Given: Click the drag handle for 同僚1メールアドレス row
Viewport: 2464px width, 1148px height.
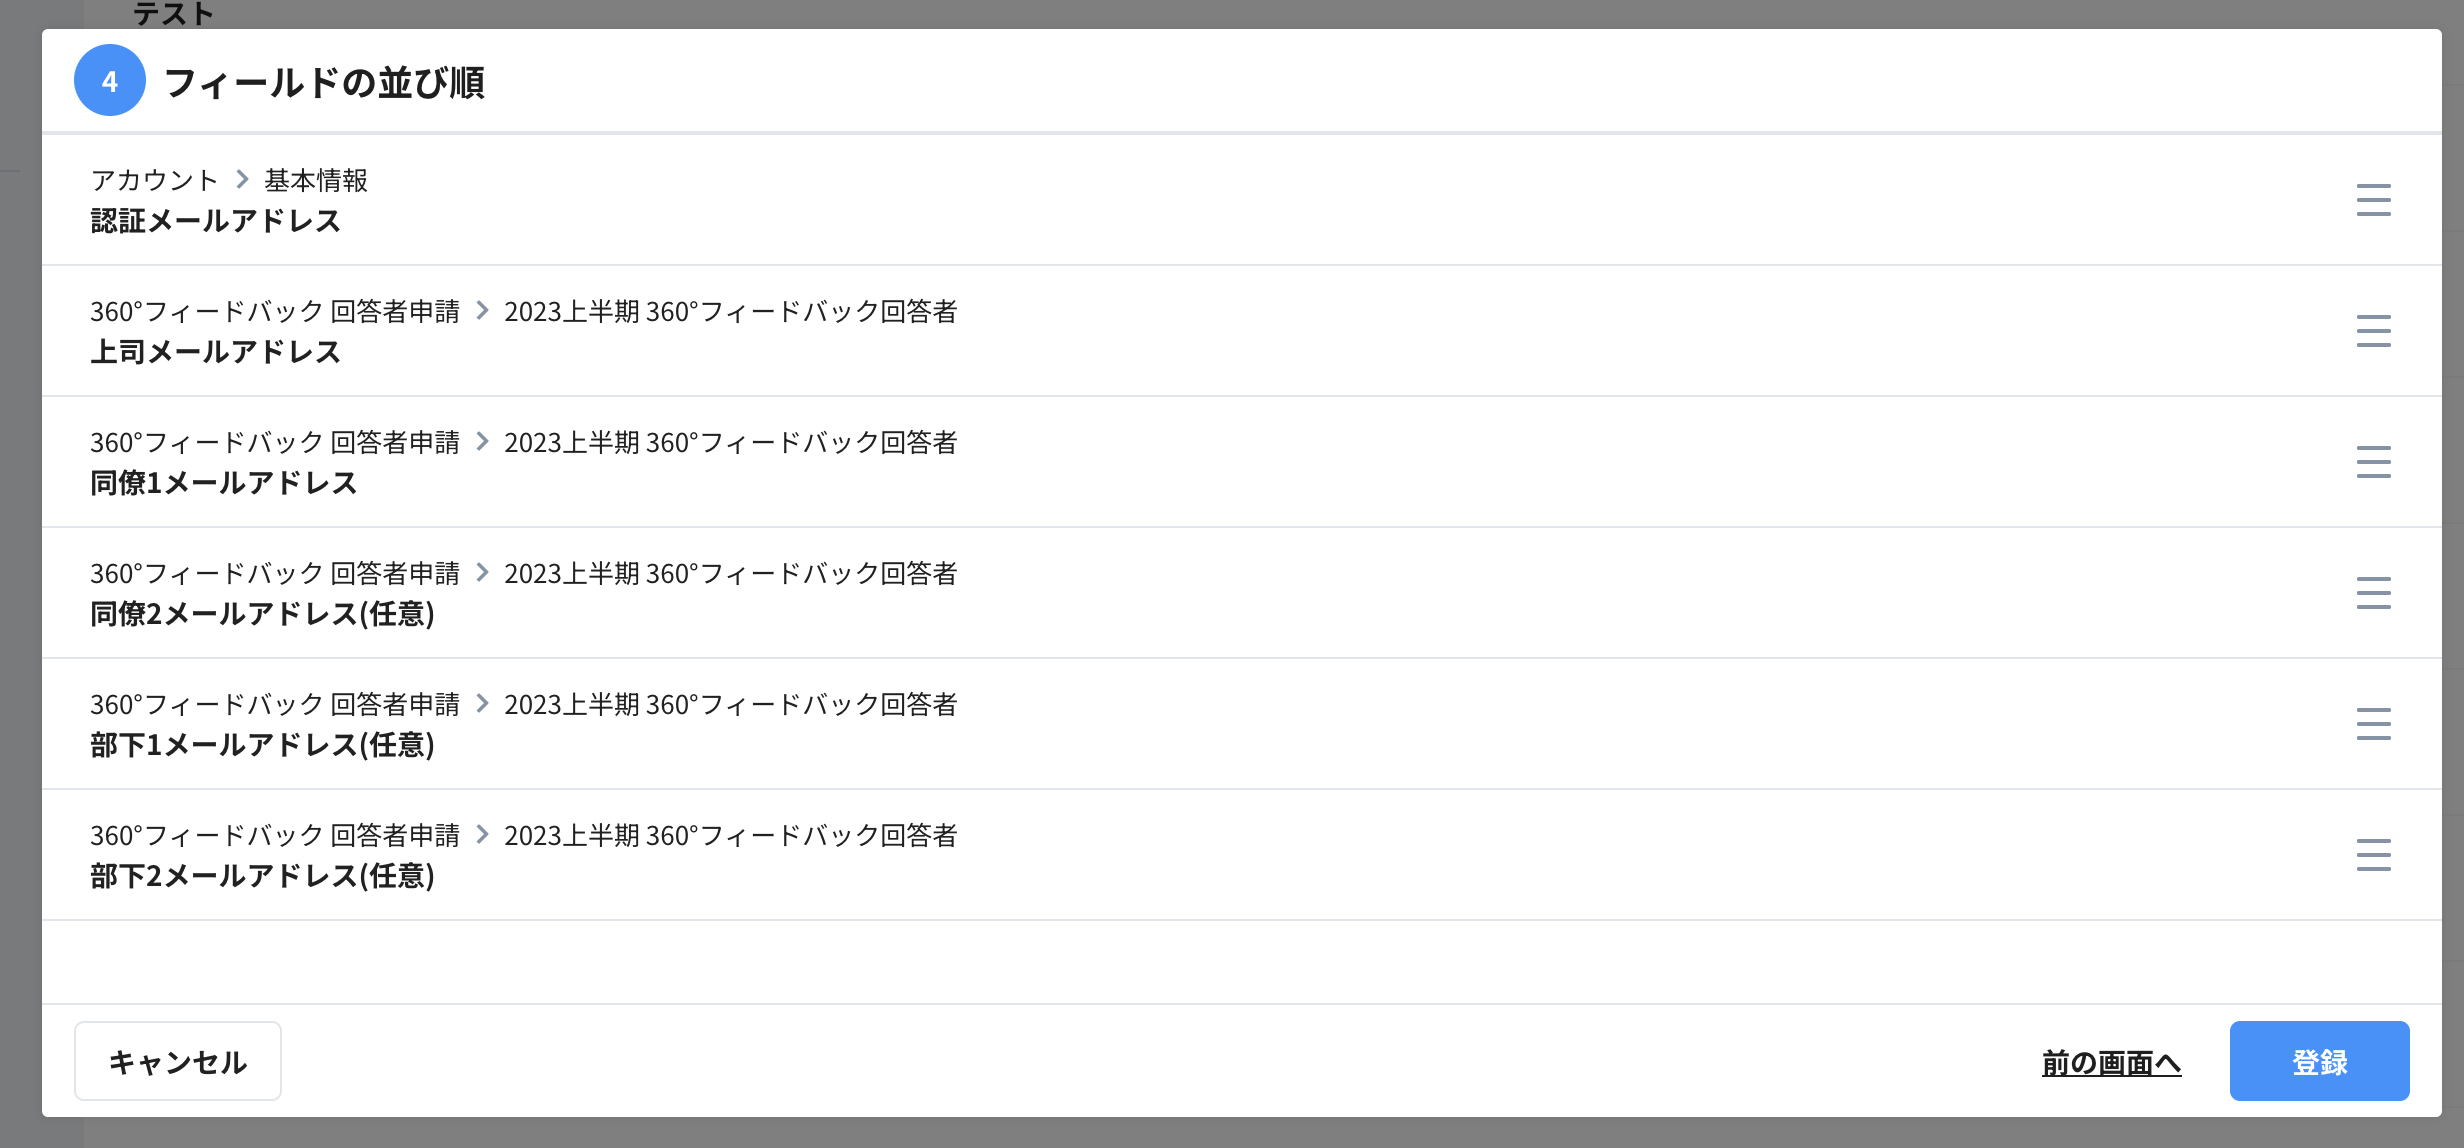Looking at the screenshot, I should 2374,462.
